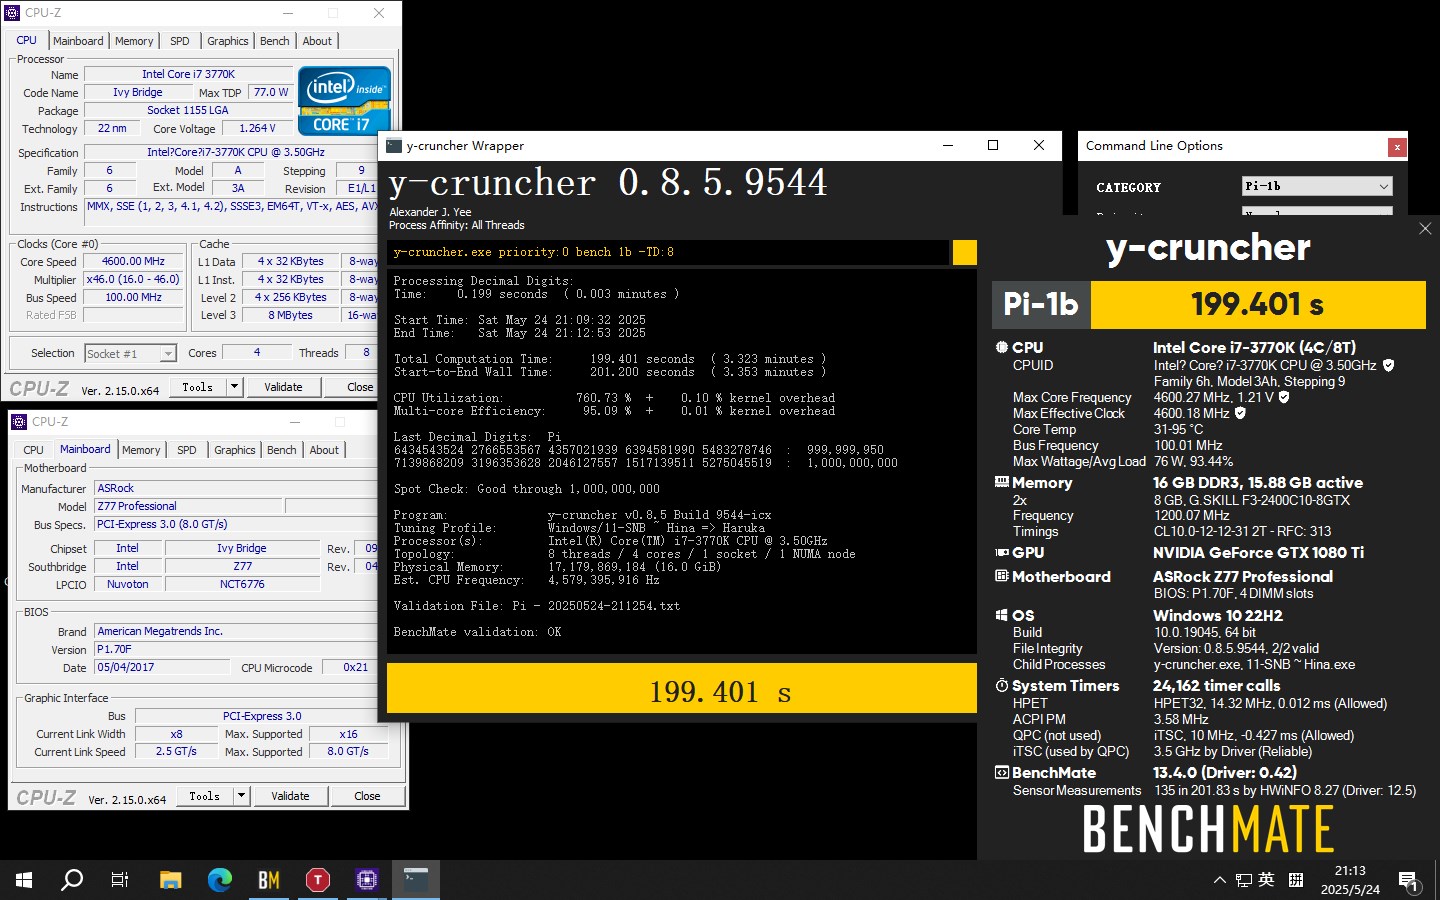Viewport: 1440px width, 900px height.
Task: Click the y-cruncher Wrapper title bar icon
Action: [394, 146]
